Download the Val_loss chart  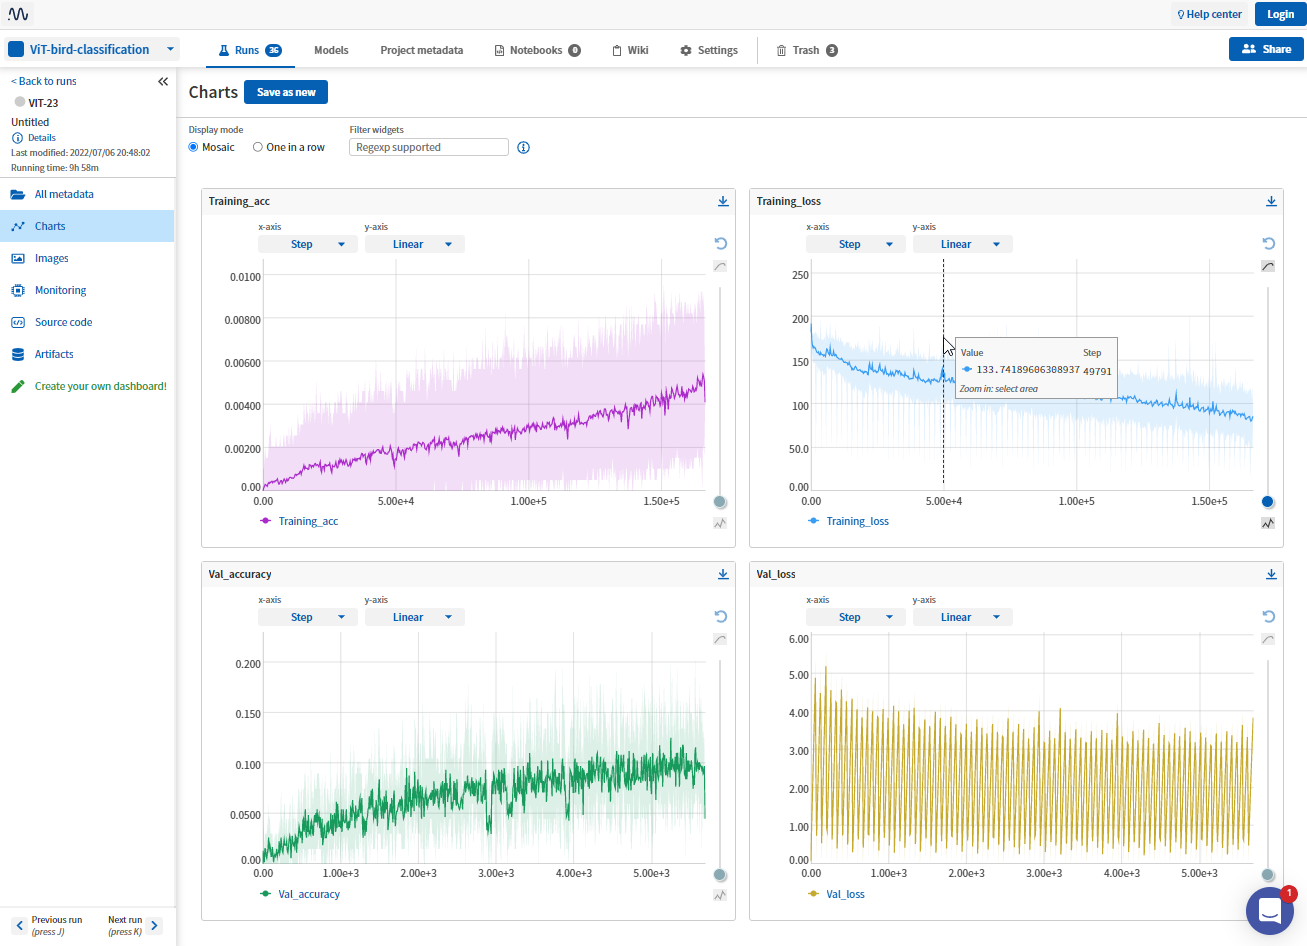[x=1271, y=574]
